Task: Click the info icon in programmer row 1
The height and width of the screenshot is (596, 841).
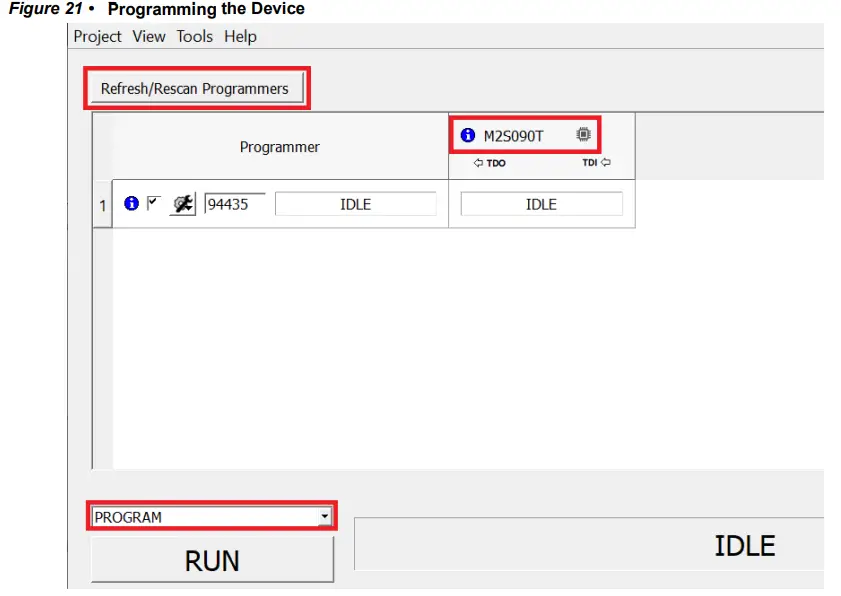Action: [131, 203]
